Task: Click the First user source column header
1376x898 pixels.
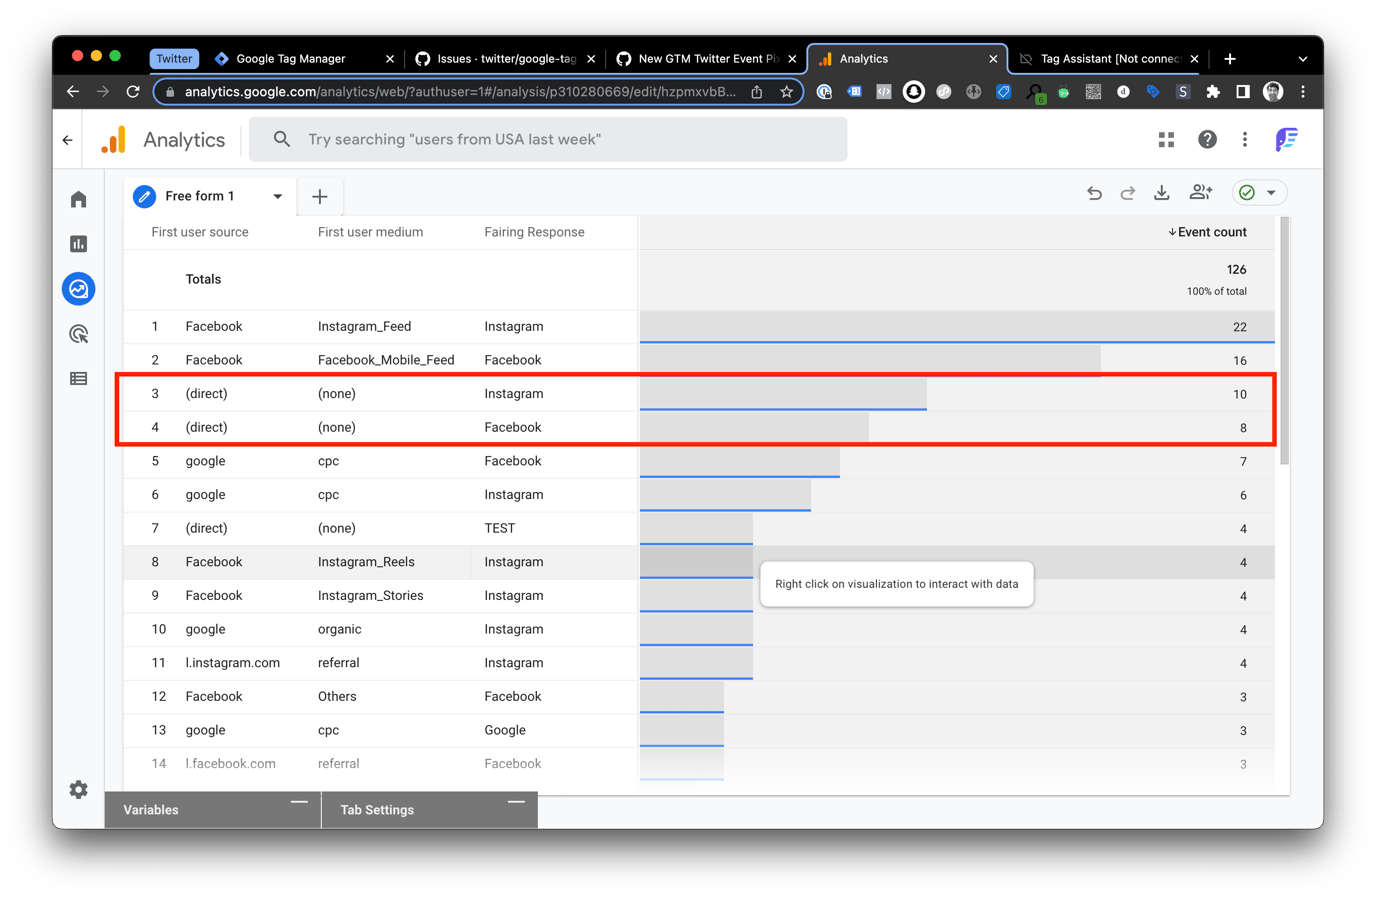Action: coord(200,232)
